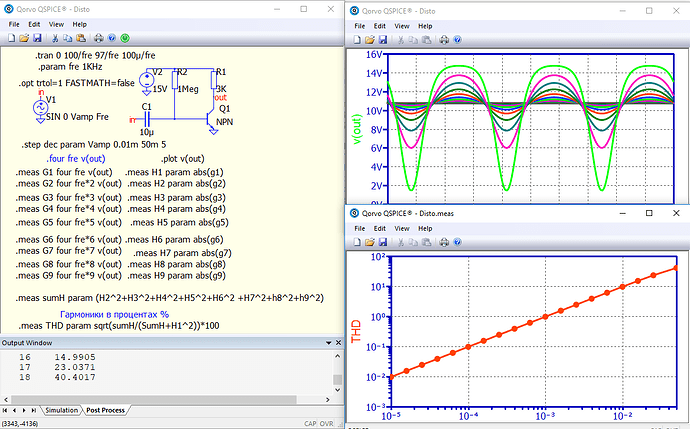Save the schematic with the floppy icon
690x429 pixels.
38,38
